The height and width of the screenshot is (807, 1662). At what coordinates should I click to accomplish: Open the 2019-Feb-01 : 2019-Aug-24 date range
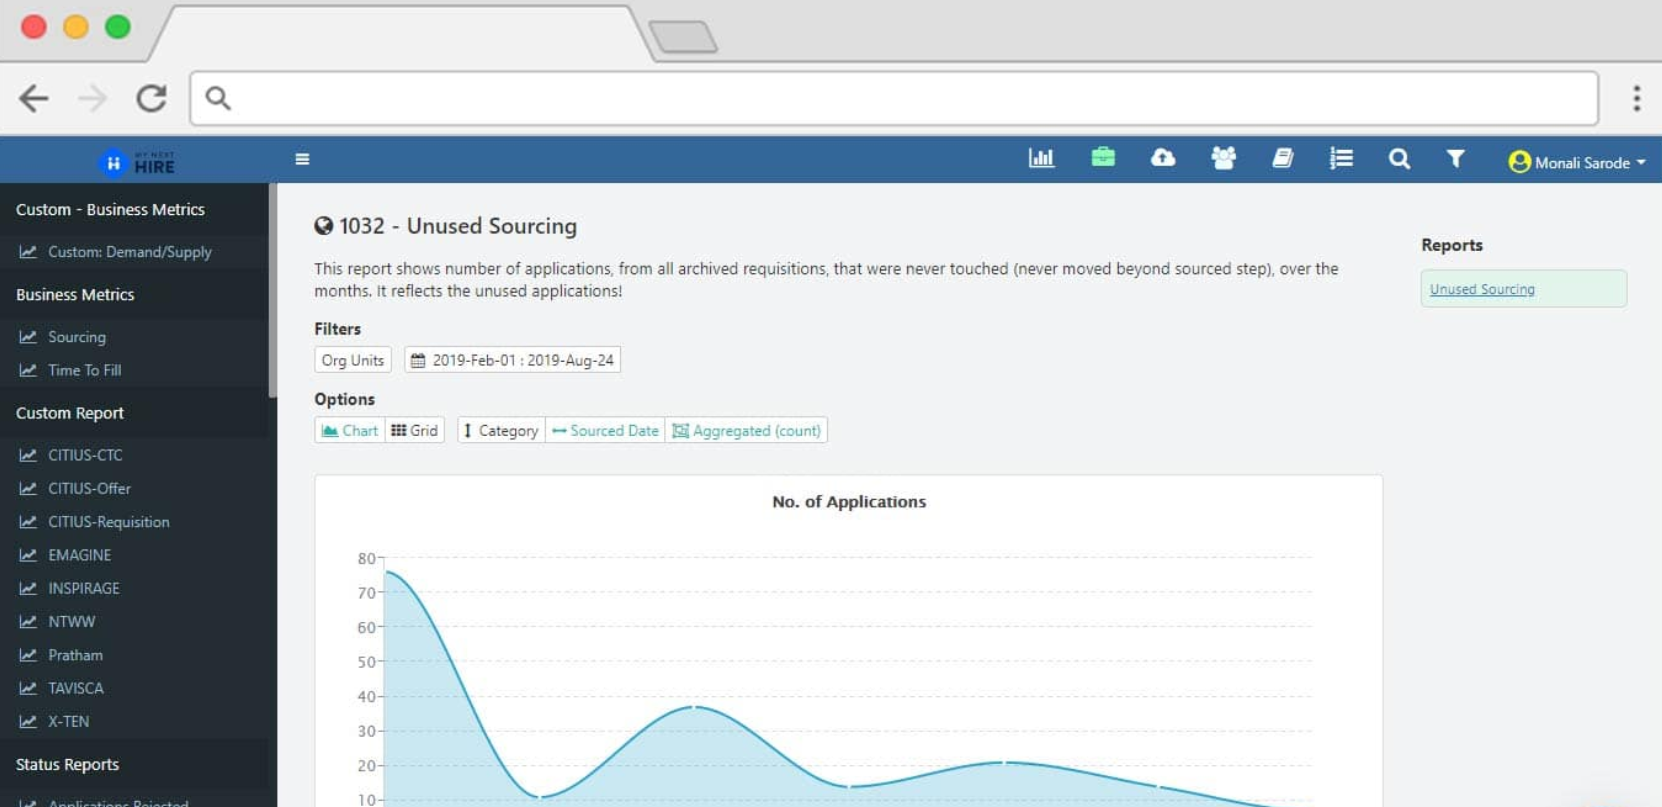pos(512,360)
